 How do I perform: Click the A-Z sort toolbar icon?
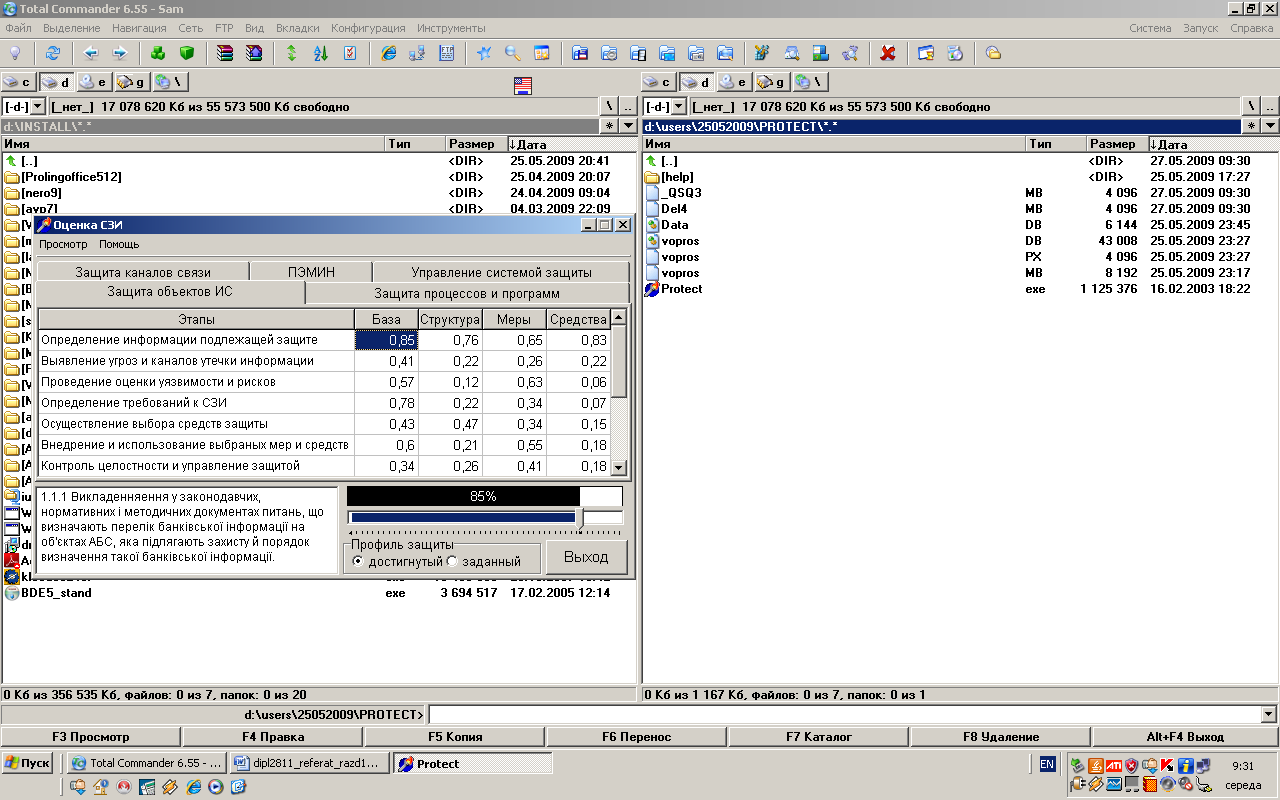pos(321,53)
